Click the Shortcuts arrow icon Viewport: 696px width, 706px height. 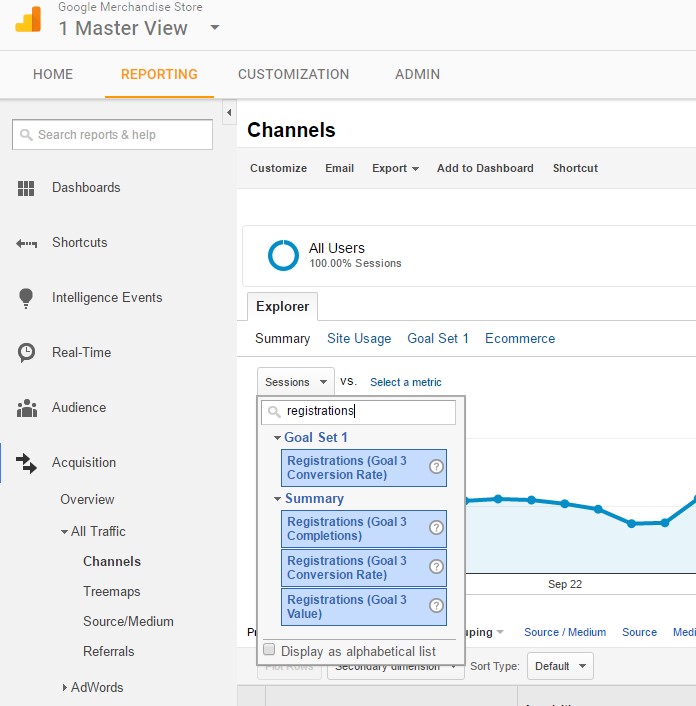(27, 244)
